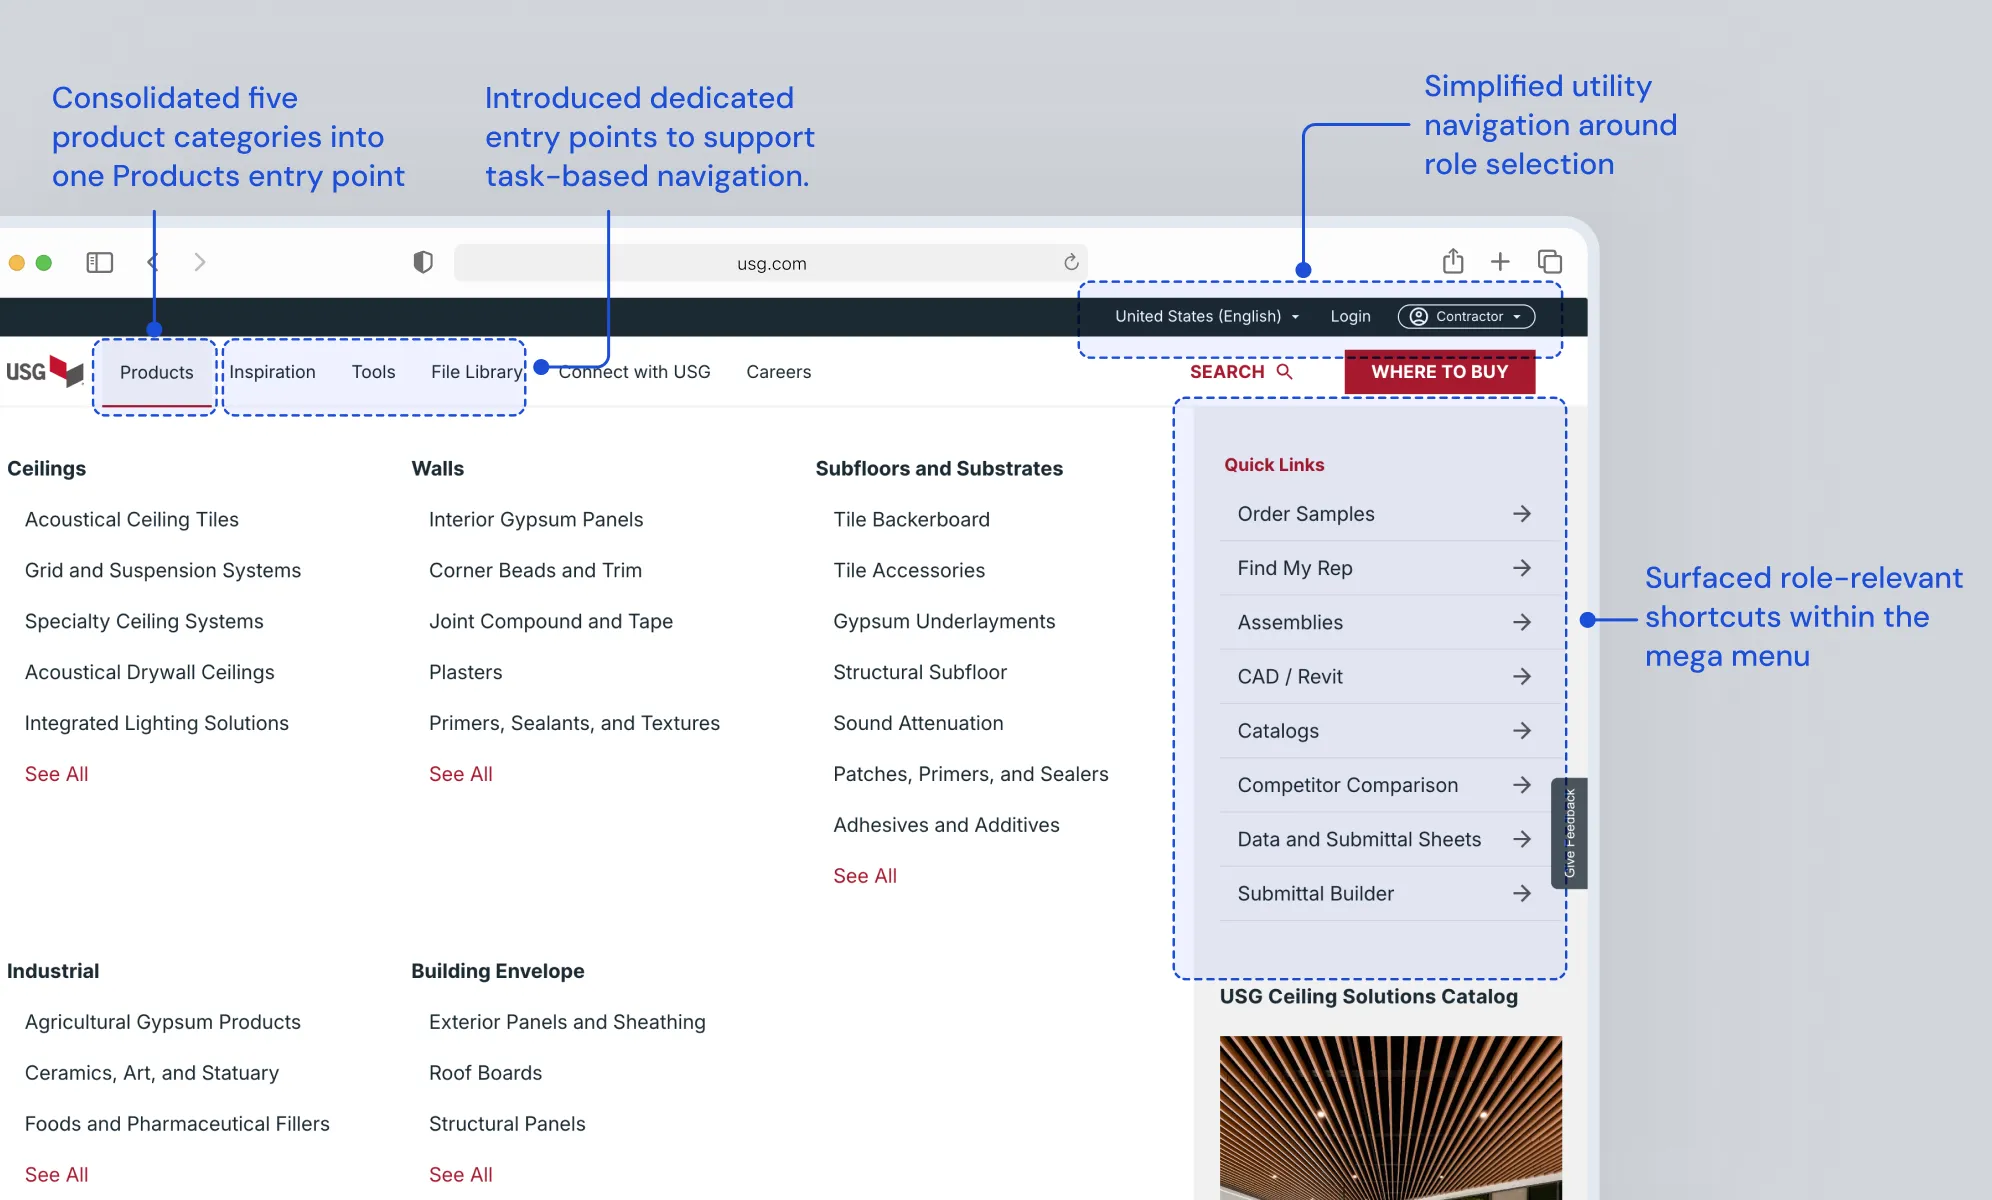The height and width of the screenshot is (1200, 1992).
Task: Open the Products menu
Action: tap(156, 372)
